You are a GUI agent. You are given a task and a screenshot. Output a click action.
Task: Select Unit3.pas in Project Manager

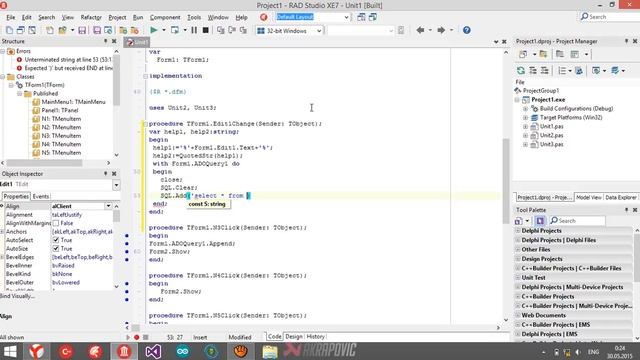pyautogui.click(x=551, y=144)
